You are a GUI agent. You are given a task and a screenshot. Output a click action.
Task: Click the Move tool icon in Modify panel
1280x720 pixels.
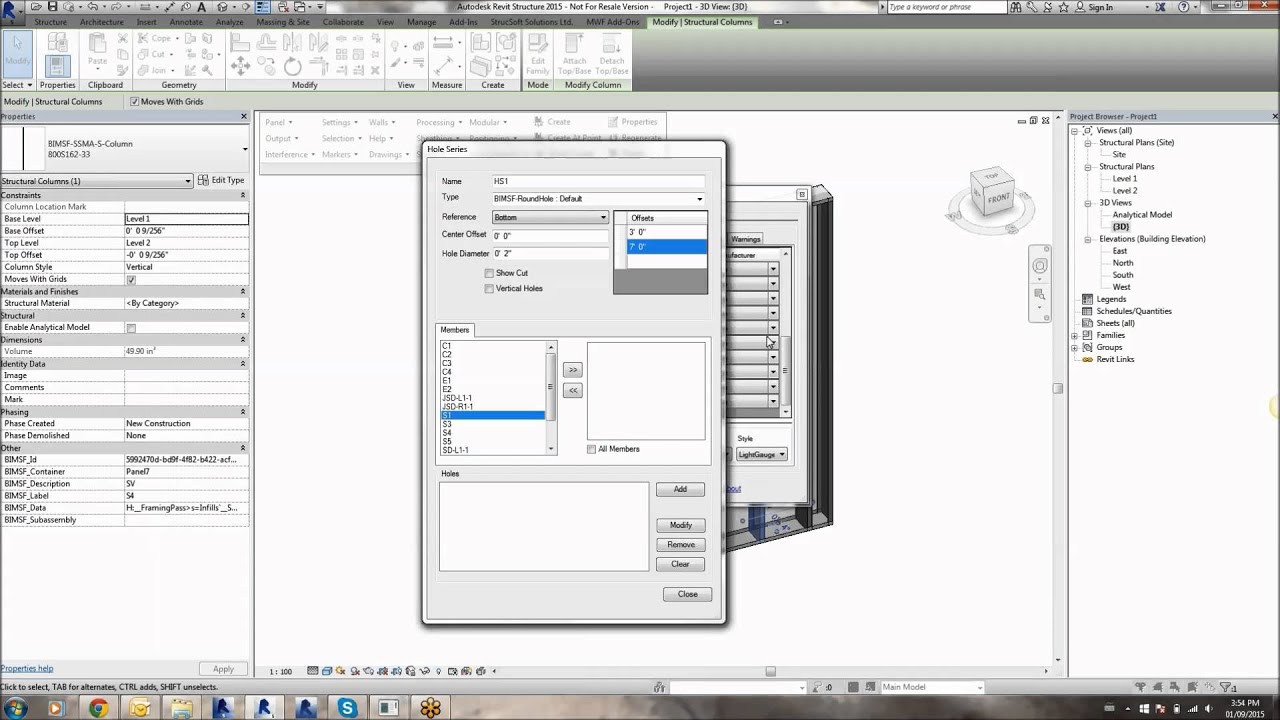[240, 66]
